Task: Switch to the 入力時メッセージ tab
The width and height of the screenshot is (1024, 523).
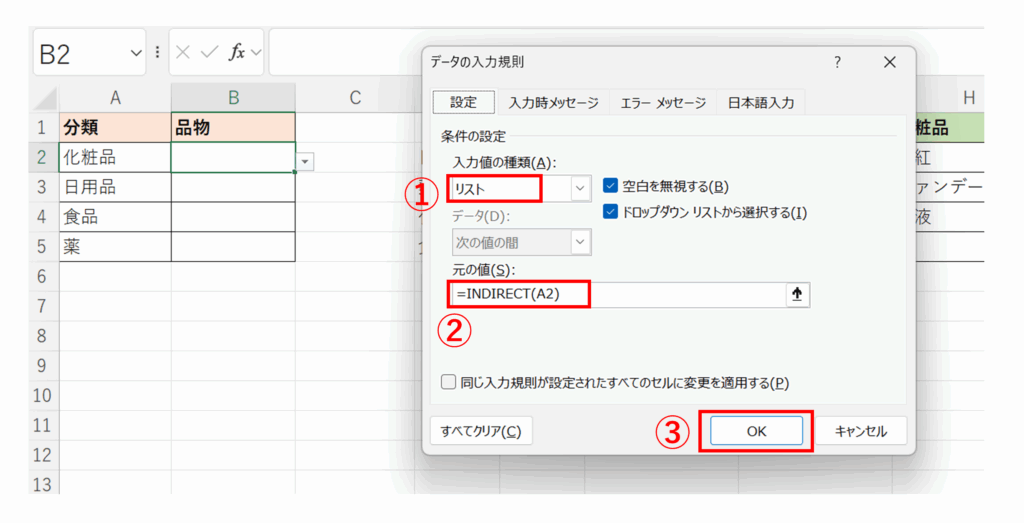Action: (x=553, y=102)
